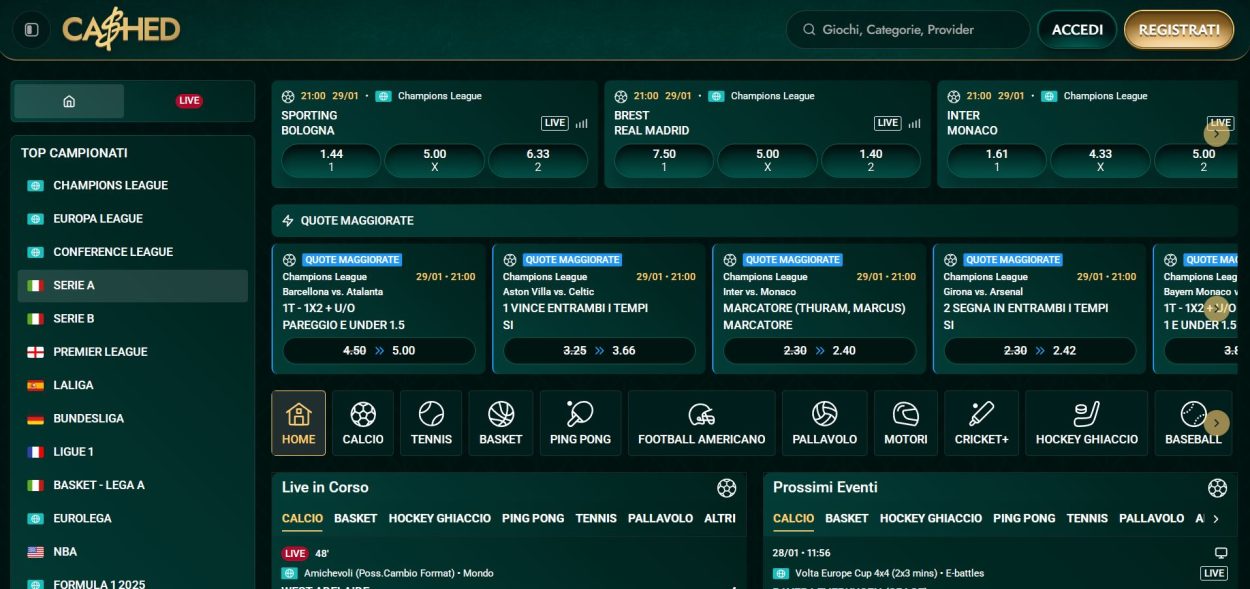This screenshot has width=1250, height=589.
Task: Next arrow on top matches carousel
Action: pos(1217,133)
